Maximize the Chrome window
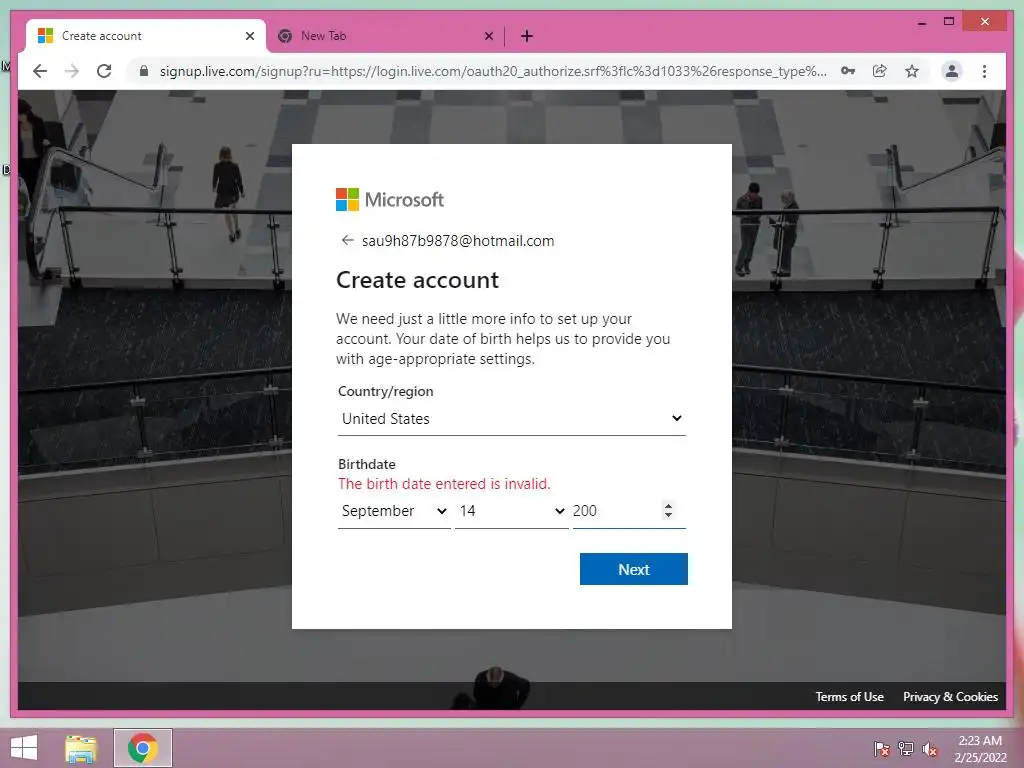1024x768 pixels. pyautogui.click(x=949, y=22)
